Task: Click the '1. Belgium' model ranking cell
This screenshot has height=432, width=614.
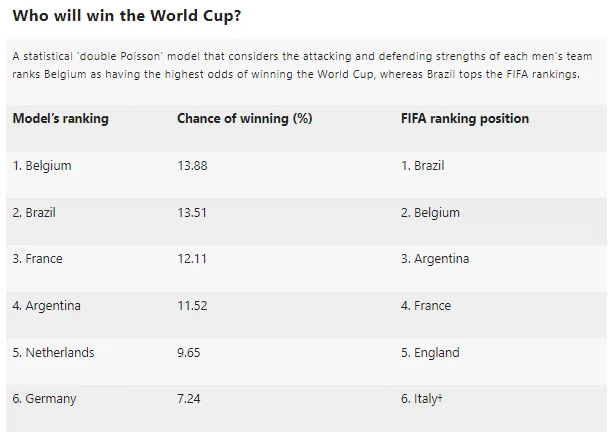Action: pyautogui.click(x=42, y=166)
